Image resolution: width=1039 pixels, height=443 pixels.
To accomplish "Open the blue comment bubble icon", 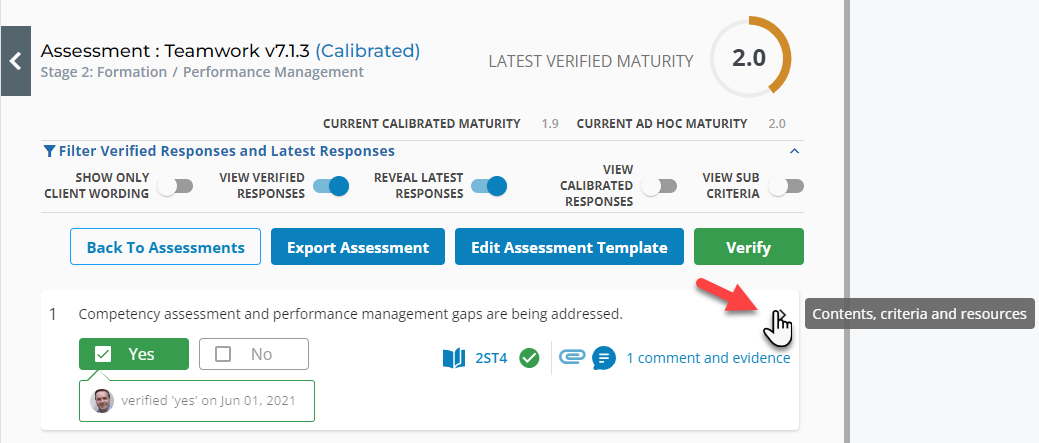I will (603, 357).
